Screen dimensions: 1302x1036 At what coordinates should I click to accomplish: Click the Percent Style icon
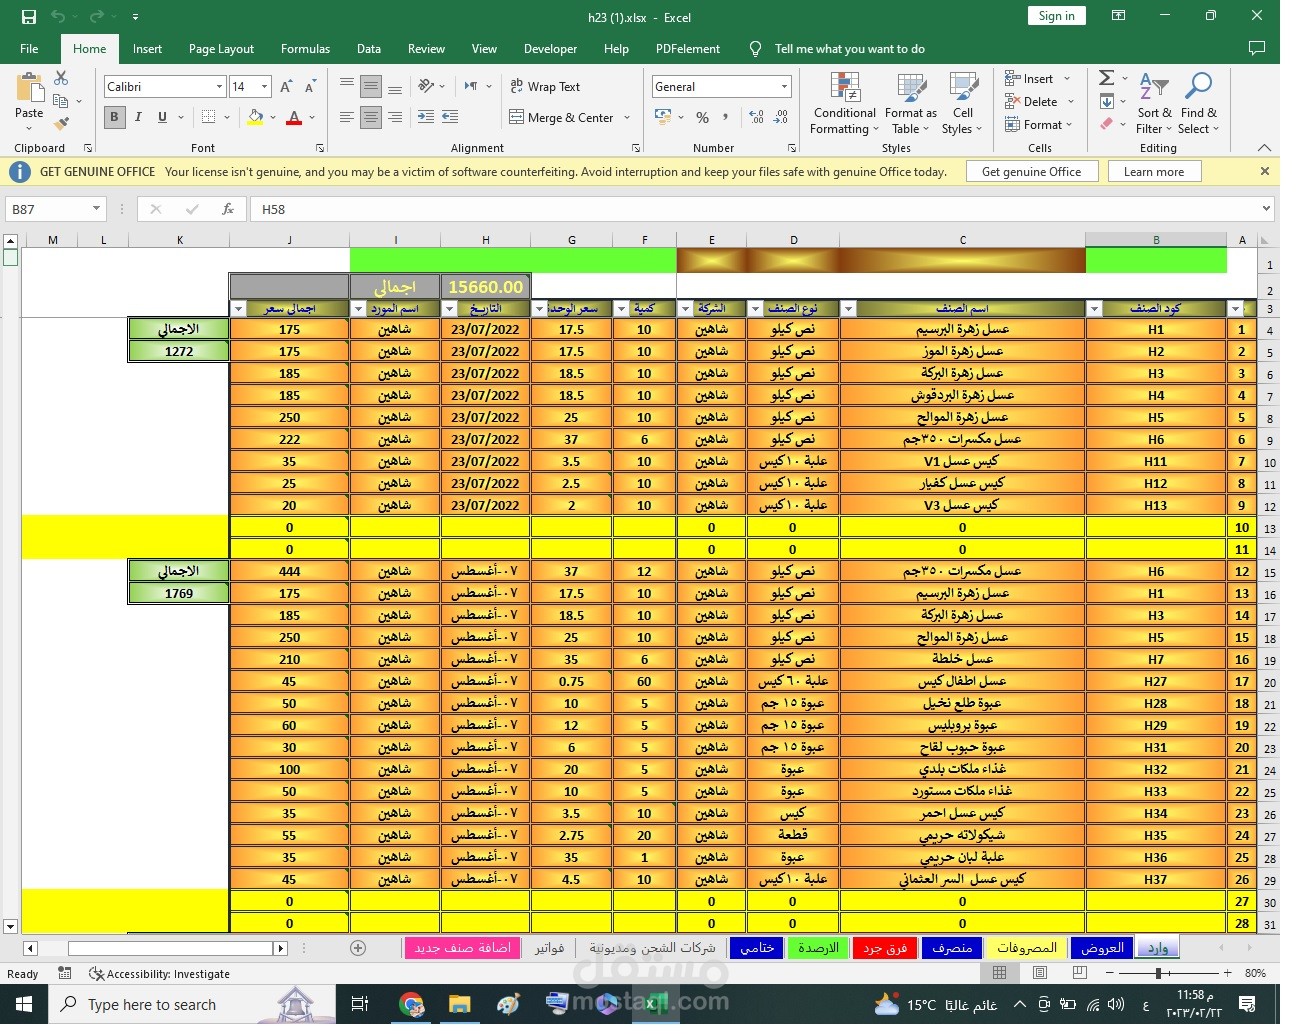pyautogui.click(x=702, y=117)
